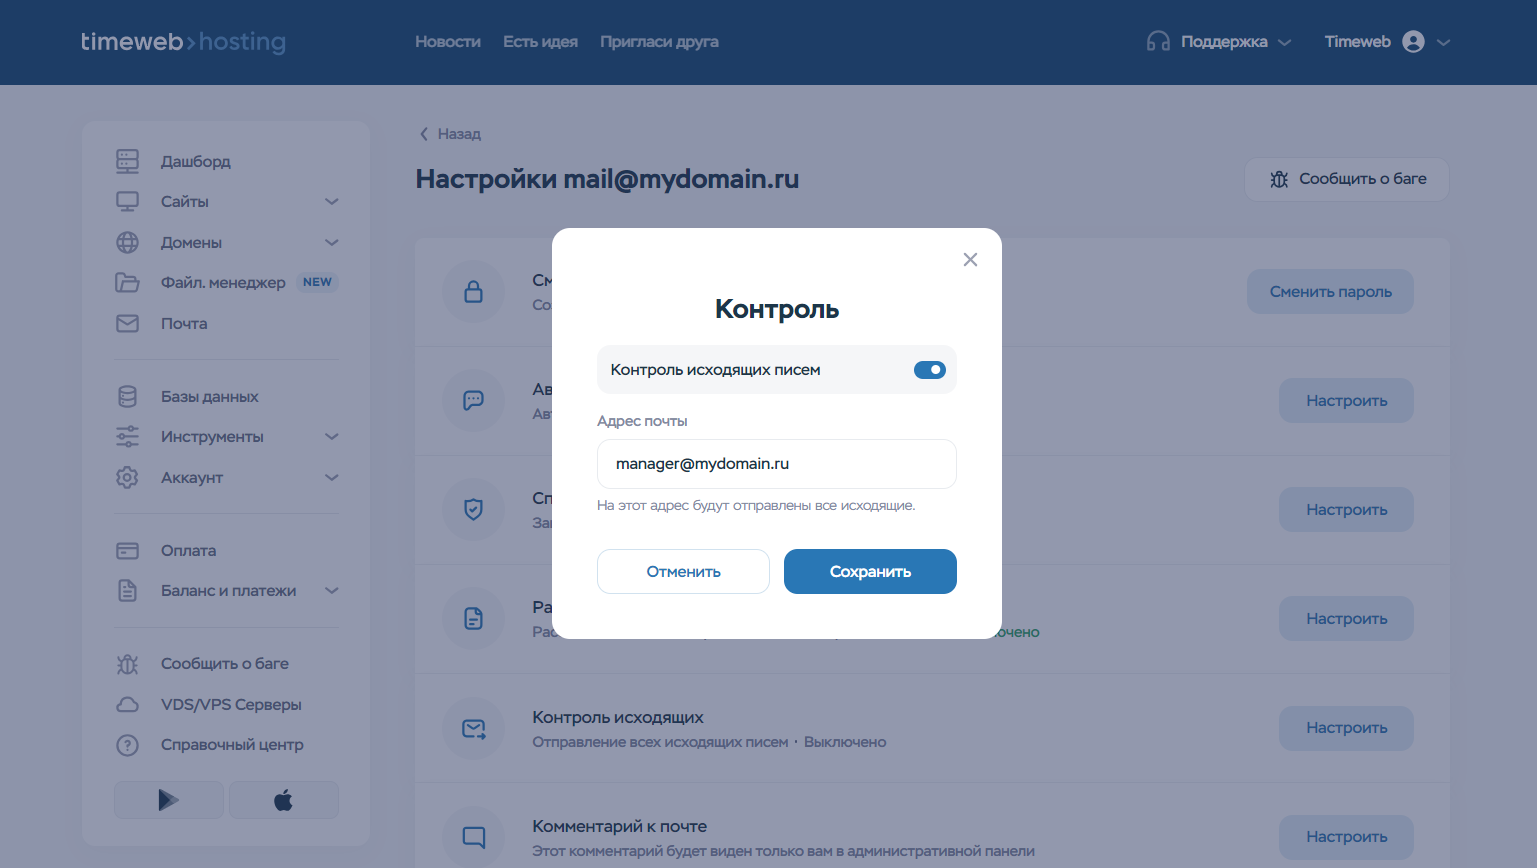Expand the Инструменты submenu chevron

coord(332,437)
